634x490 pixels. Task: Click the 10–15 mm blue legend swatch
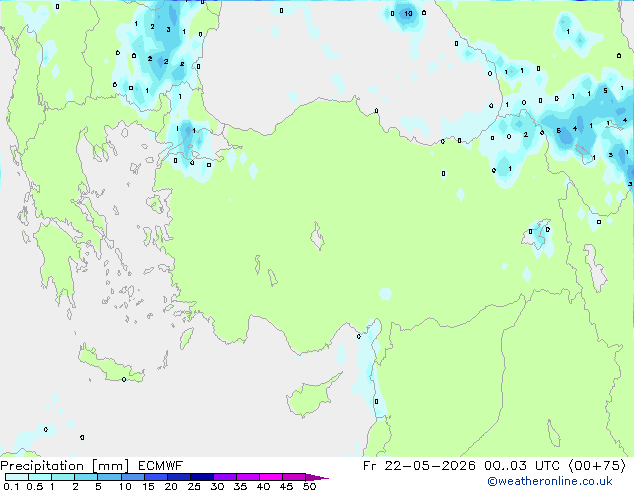tap(132, 477)
